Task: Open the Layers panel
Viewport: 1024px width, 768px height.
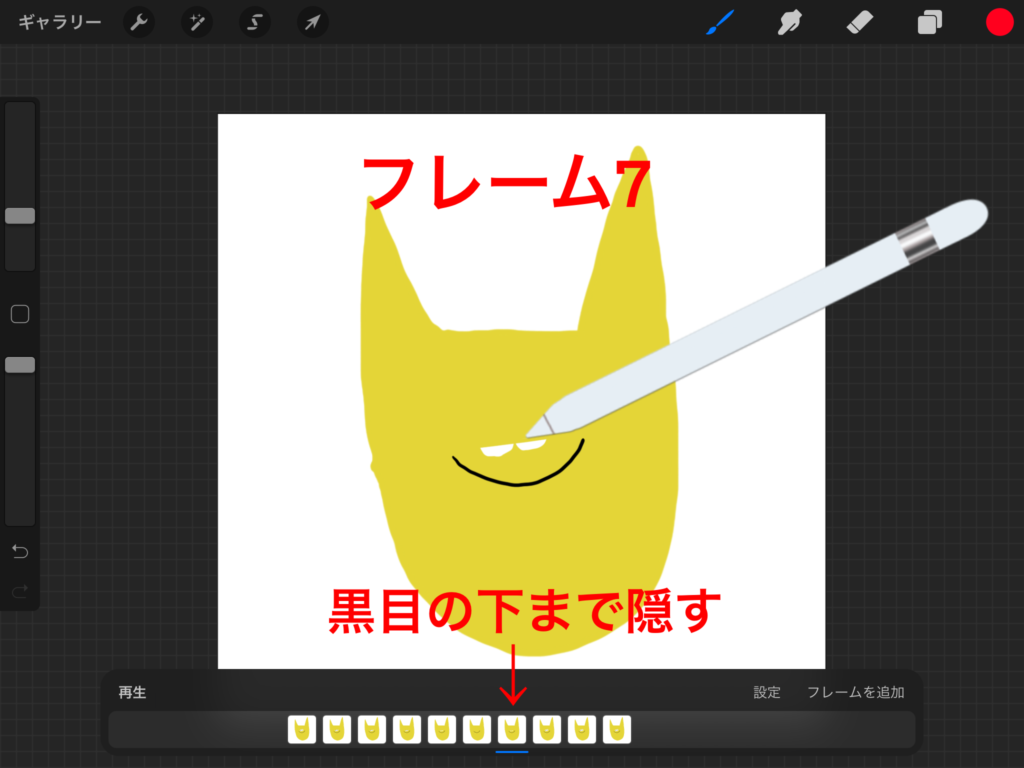Action: [929, 21]
